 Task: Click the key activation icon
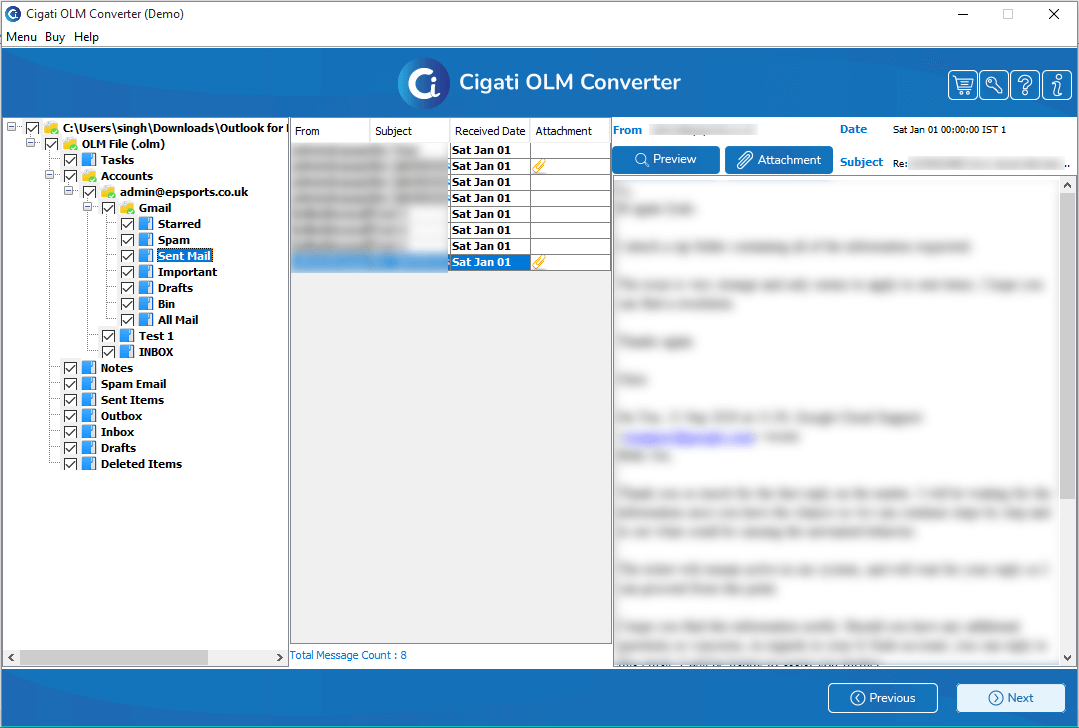[x=994, y=85]
